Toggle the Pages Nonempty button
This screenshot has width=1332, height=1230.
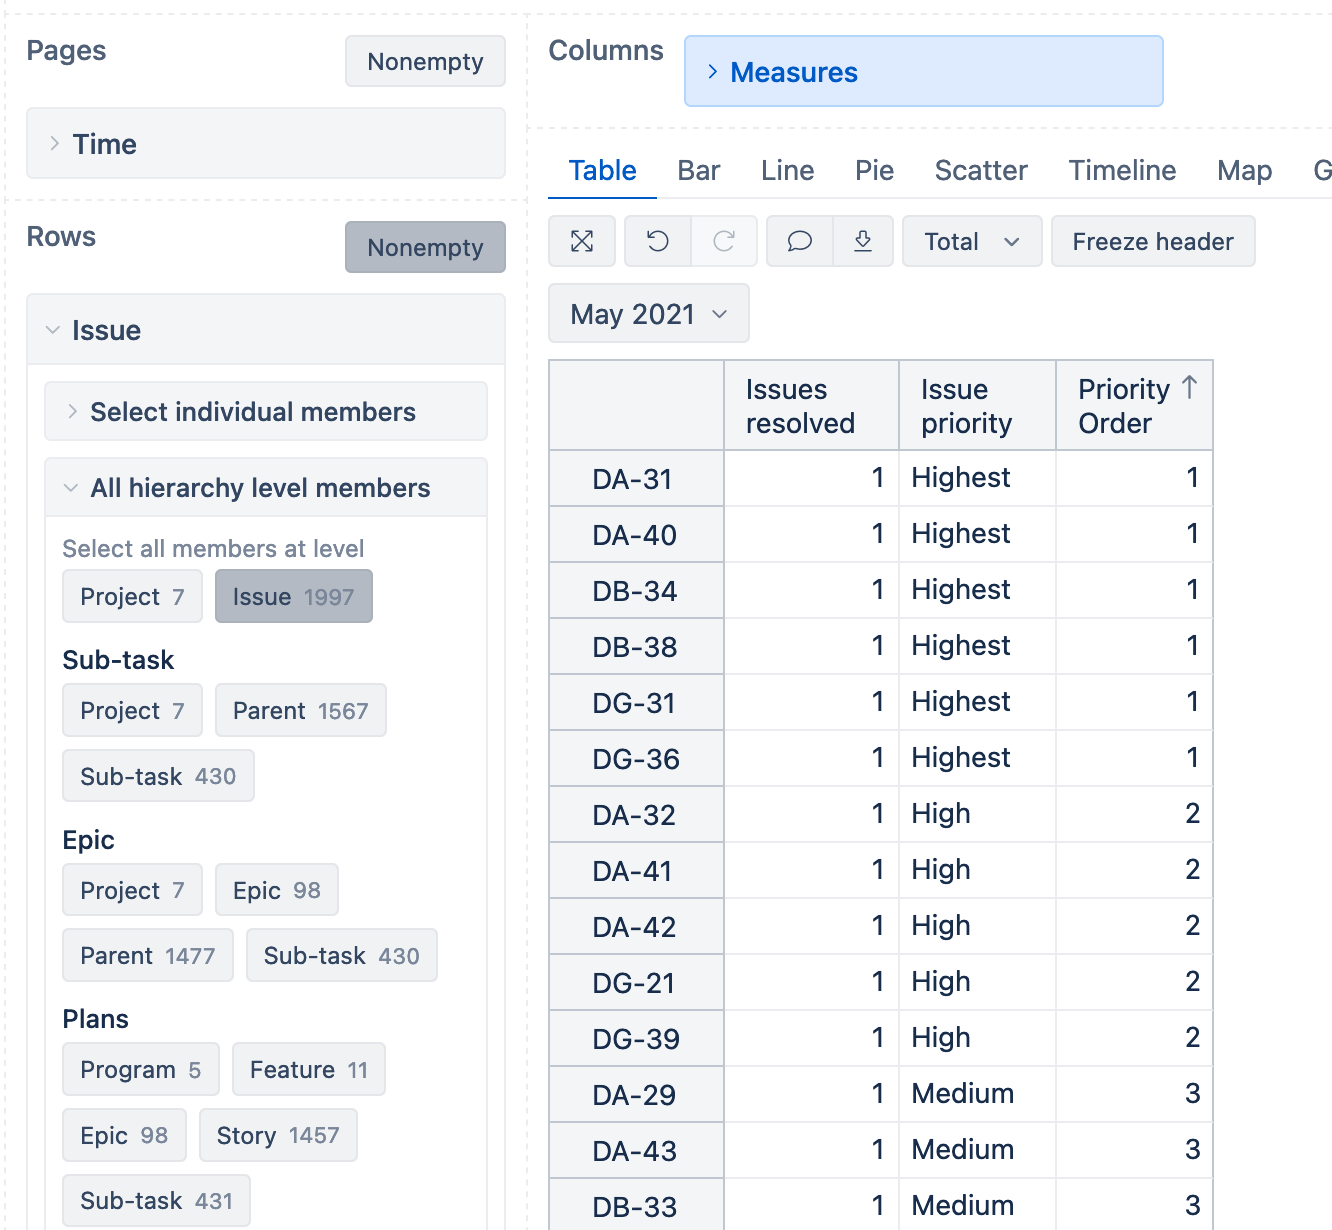pyautogui.click(x=425, y=61)
